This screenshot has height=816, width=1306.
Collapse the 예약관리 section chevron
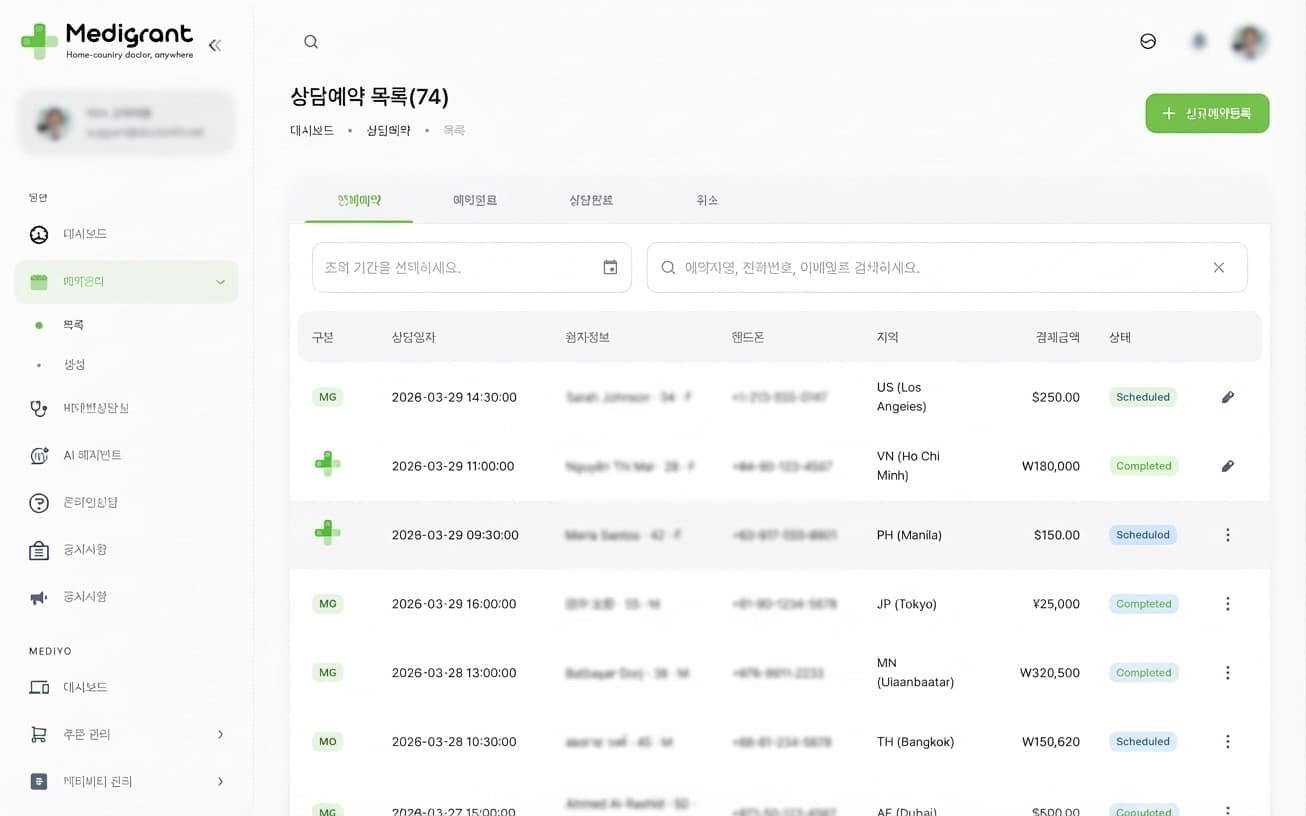220,282
